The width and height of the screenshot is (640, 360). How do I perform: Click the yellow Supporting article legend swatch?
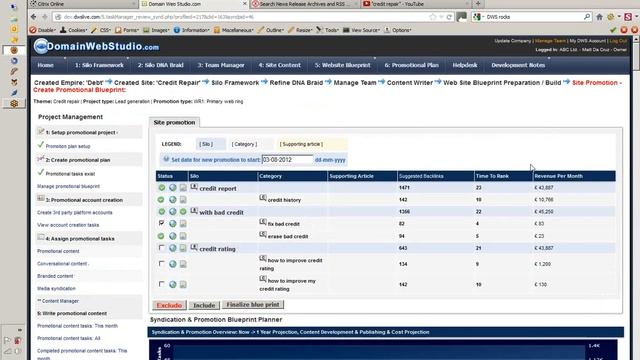coord(312,144)
